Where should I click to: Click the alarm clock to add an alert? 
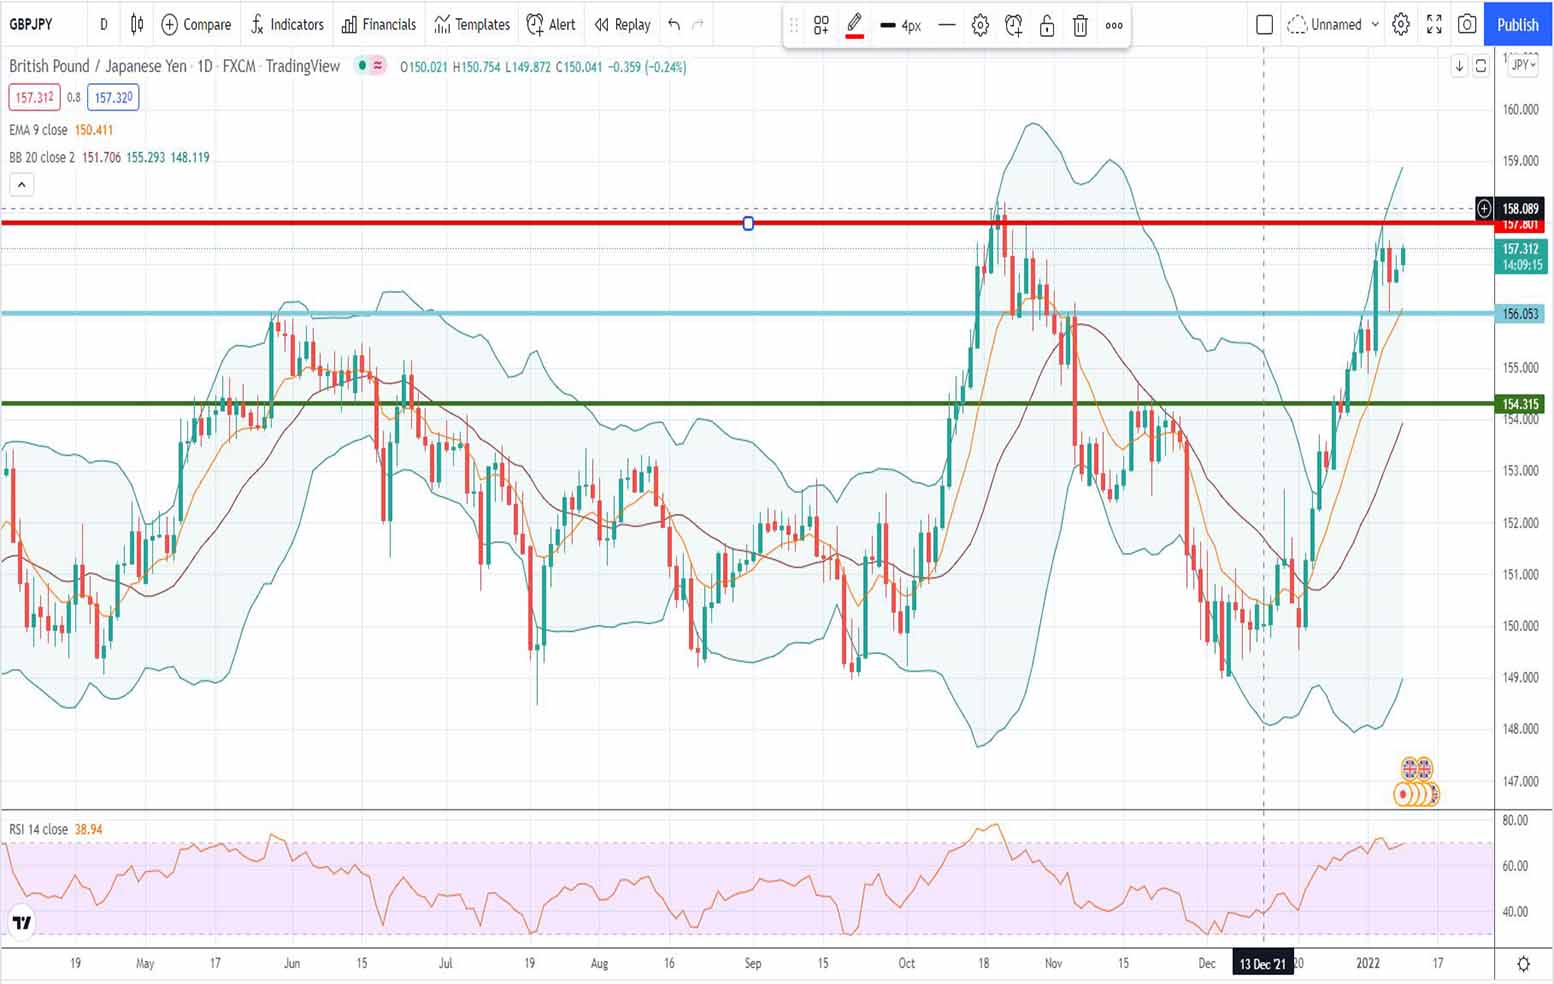coord(1014,25)
